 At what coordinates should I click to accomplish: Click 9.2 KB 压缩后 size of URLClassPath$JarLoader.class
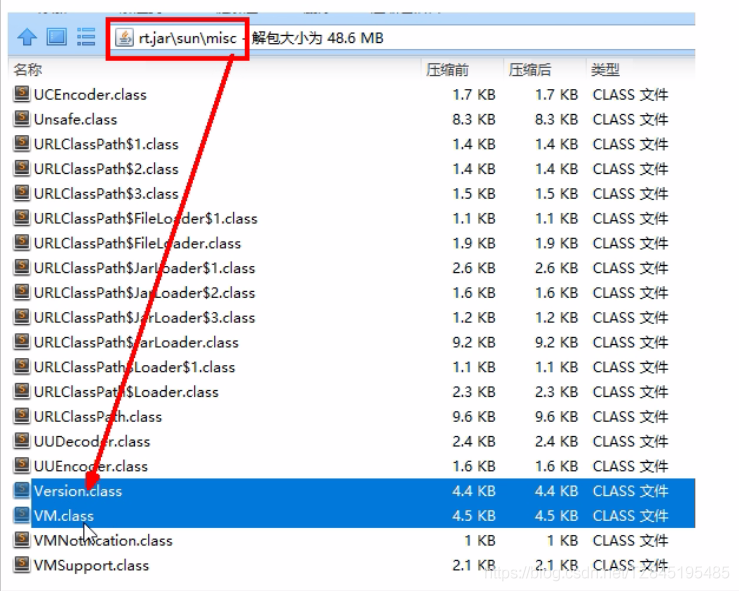click(556, 342)
